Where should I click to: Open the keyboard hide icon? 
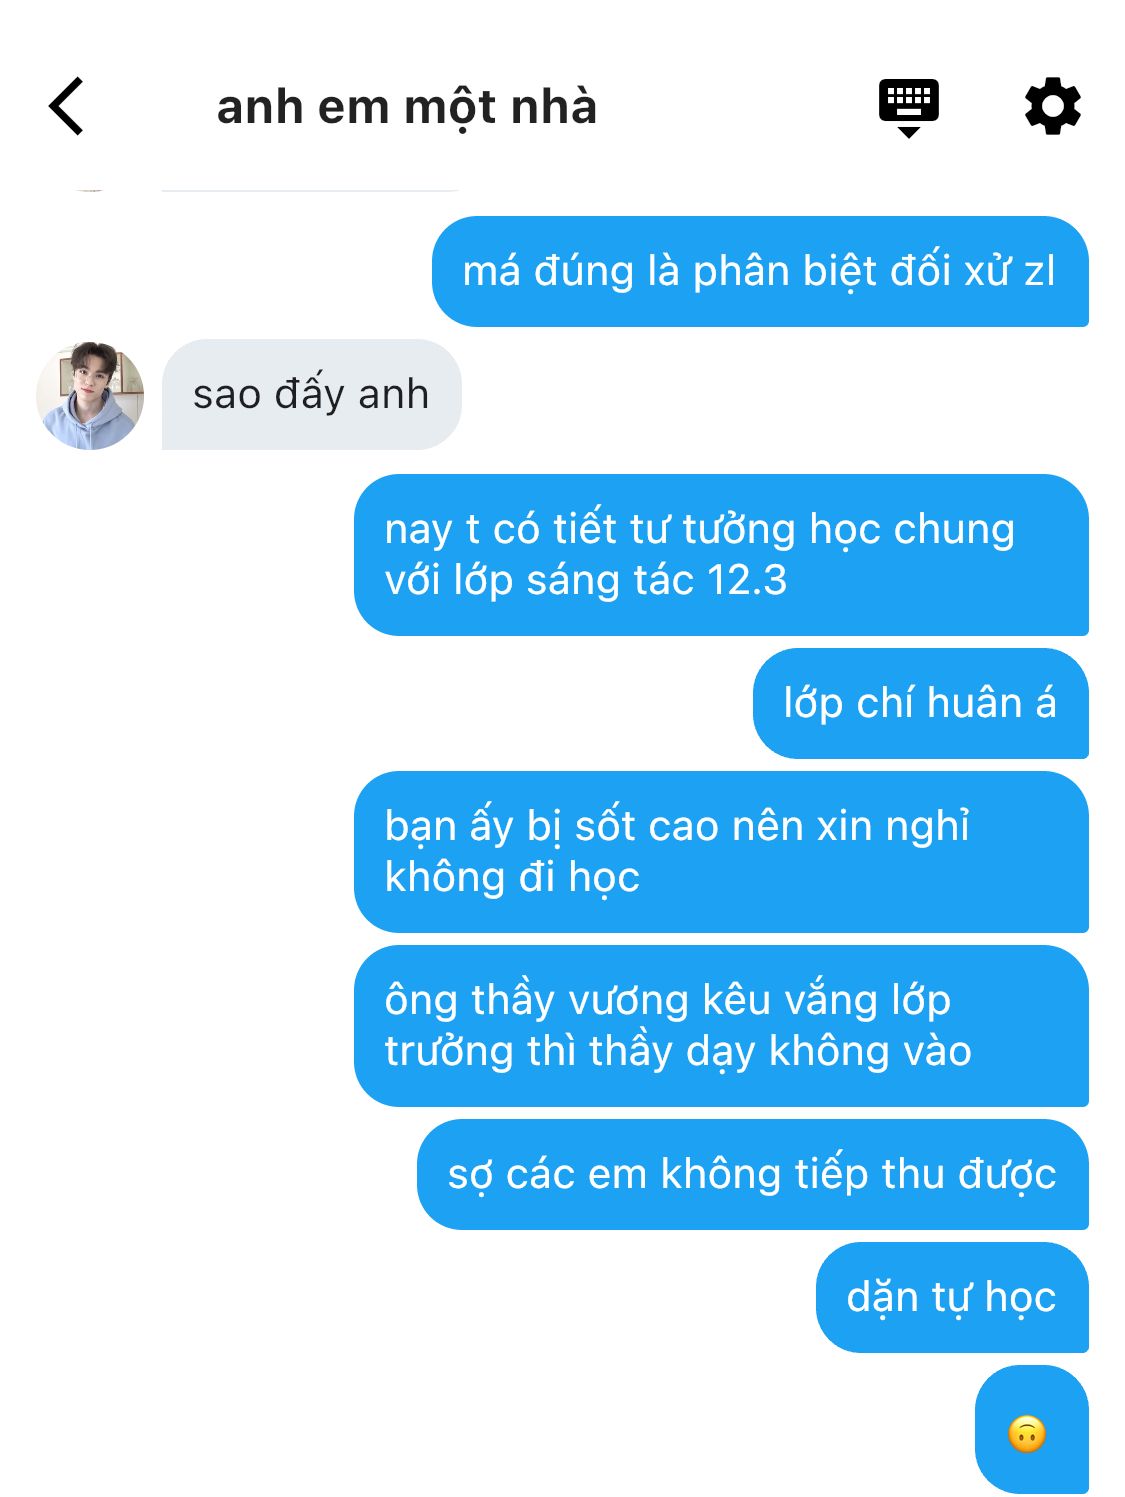point(908,107)
